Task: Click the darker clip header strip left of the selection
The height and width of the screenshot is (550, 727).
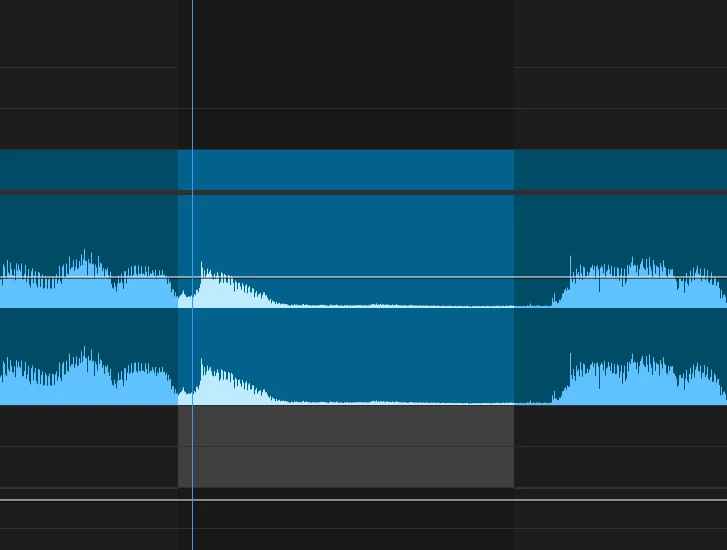Action: [89, 169]
